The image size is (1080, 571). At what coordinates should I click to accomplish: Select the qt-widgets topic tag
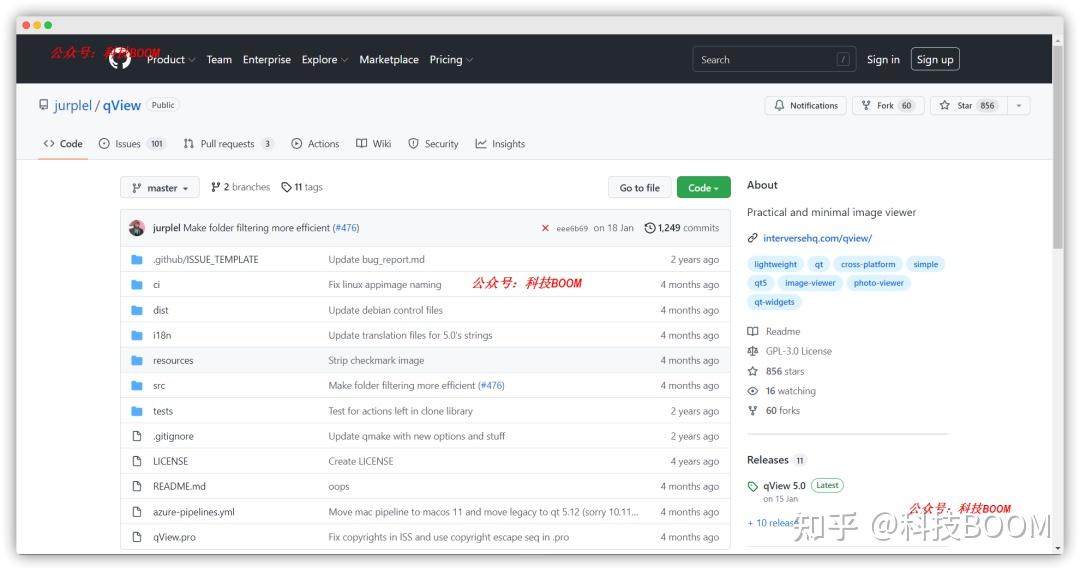pos(774,302)
